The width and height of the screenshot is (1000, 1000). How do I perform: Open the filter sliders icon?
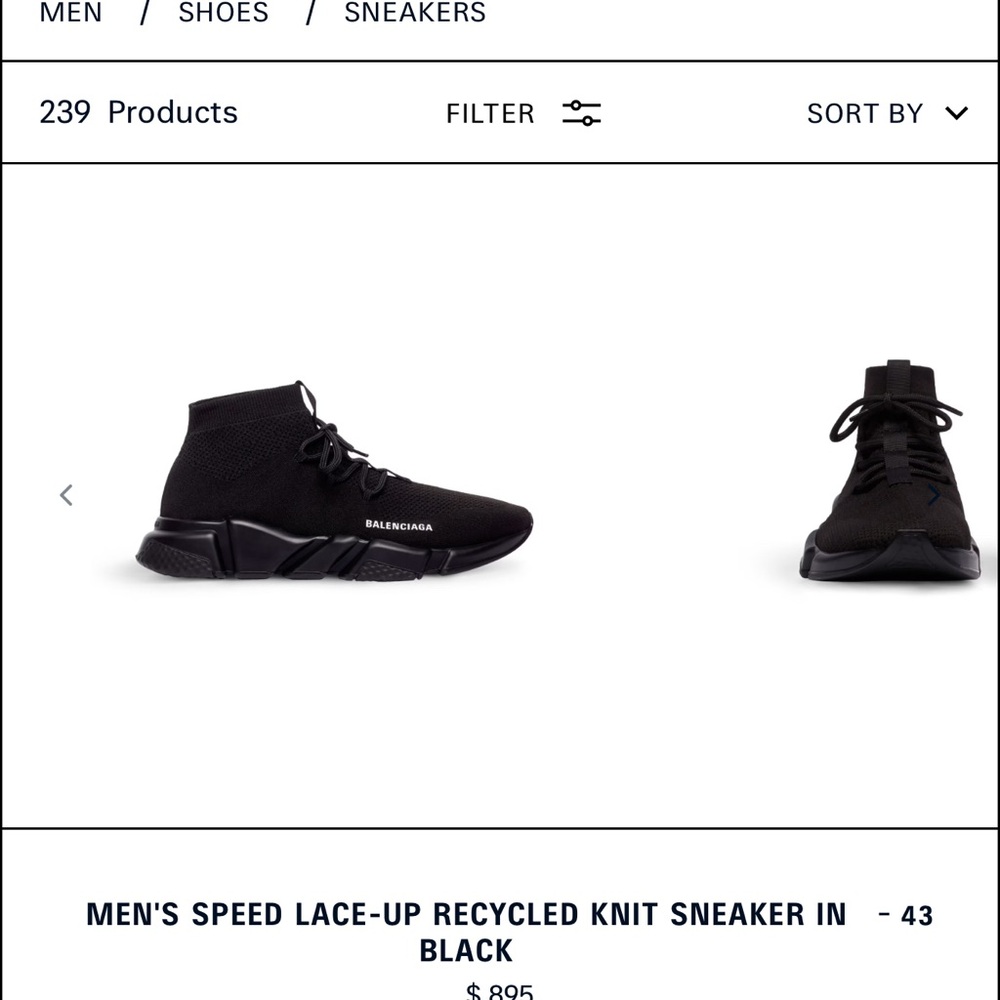pyautogui.click(x=581, y=113)
